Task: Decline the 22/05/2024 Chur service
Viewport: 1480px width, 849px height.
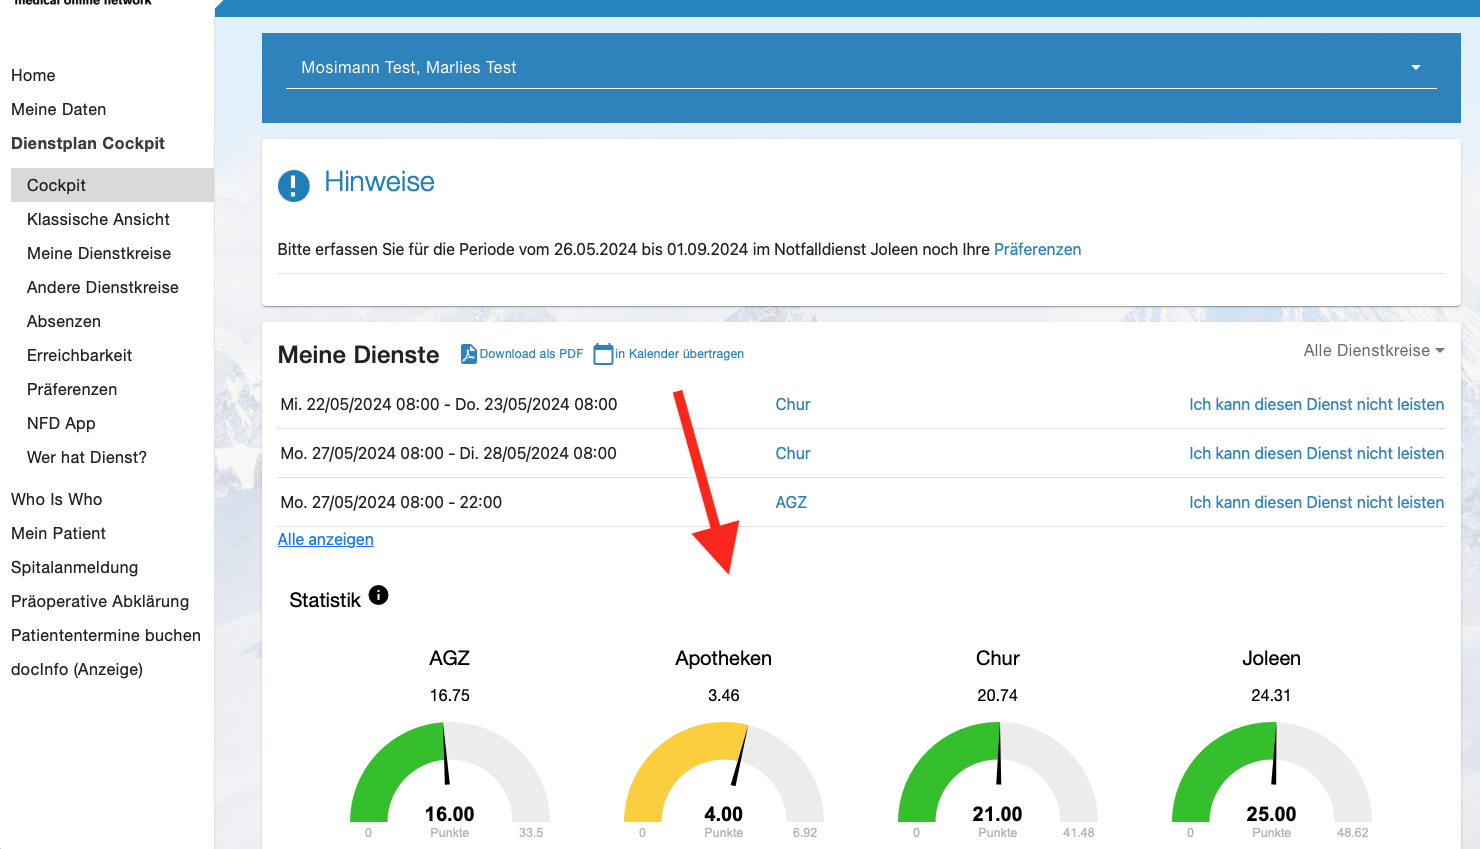Action: [1316, 404]
